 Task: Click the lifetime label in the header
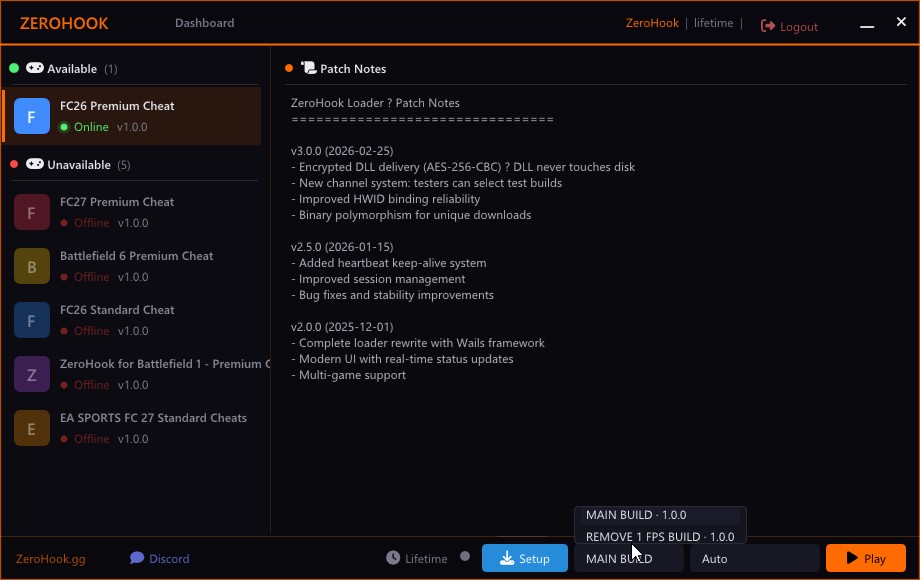point(713,23)
